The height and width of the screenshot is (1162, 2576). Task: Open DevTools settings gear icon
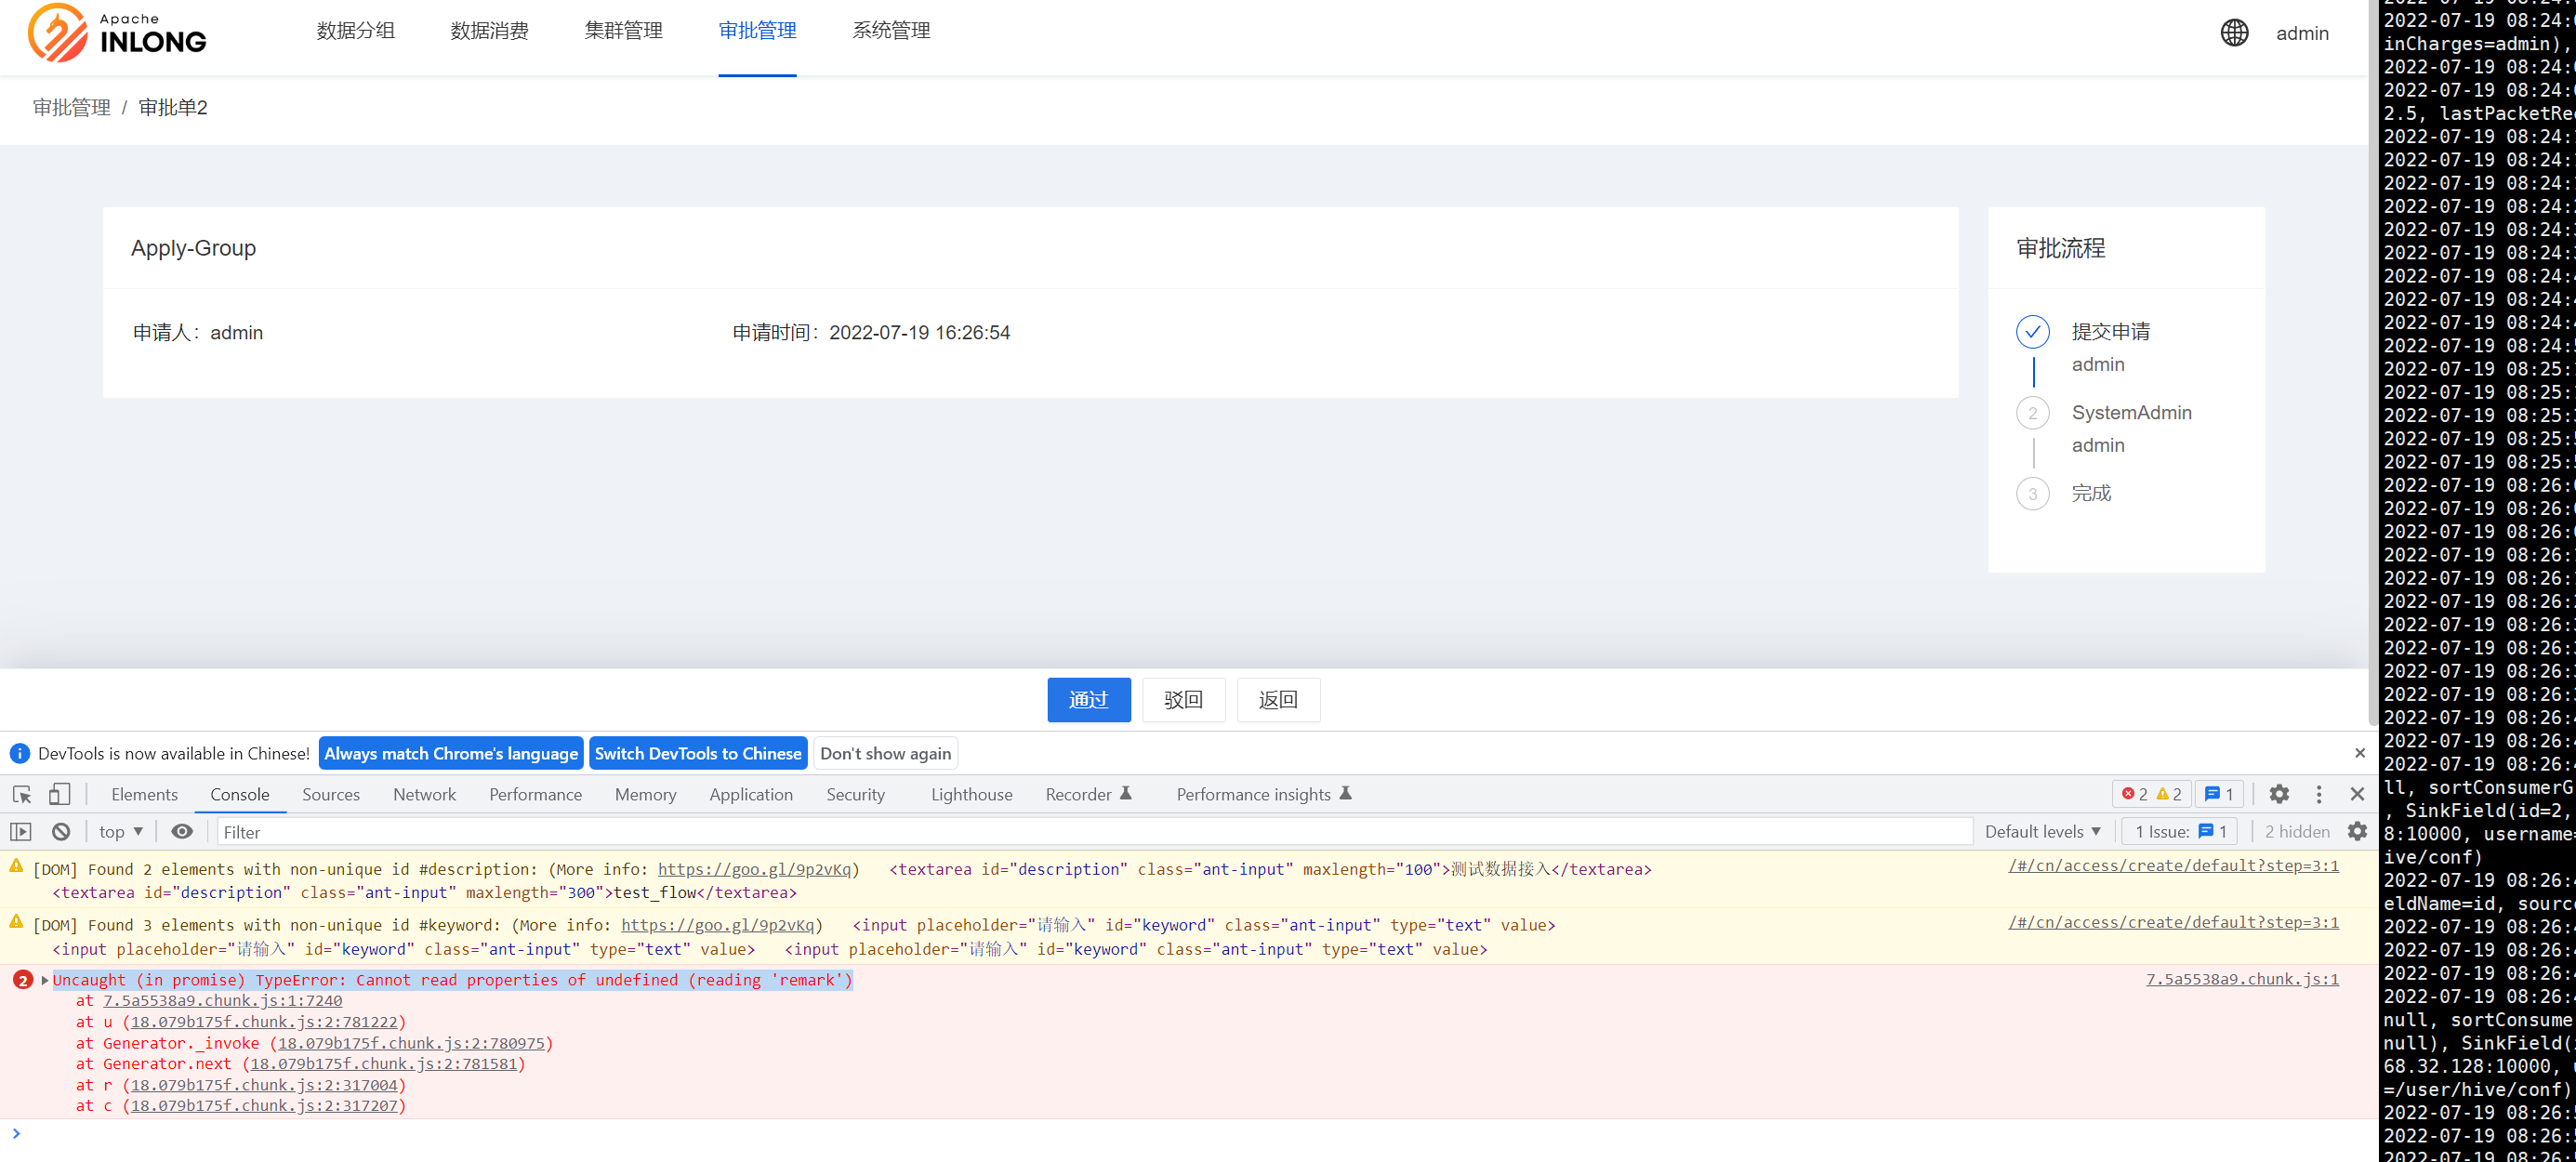pyautogui.click(x=2279, y=794)
